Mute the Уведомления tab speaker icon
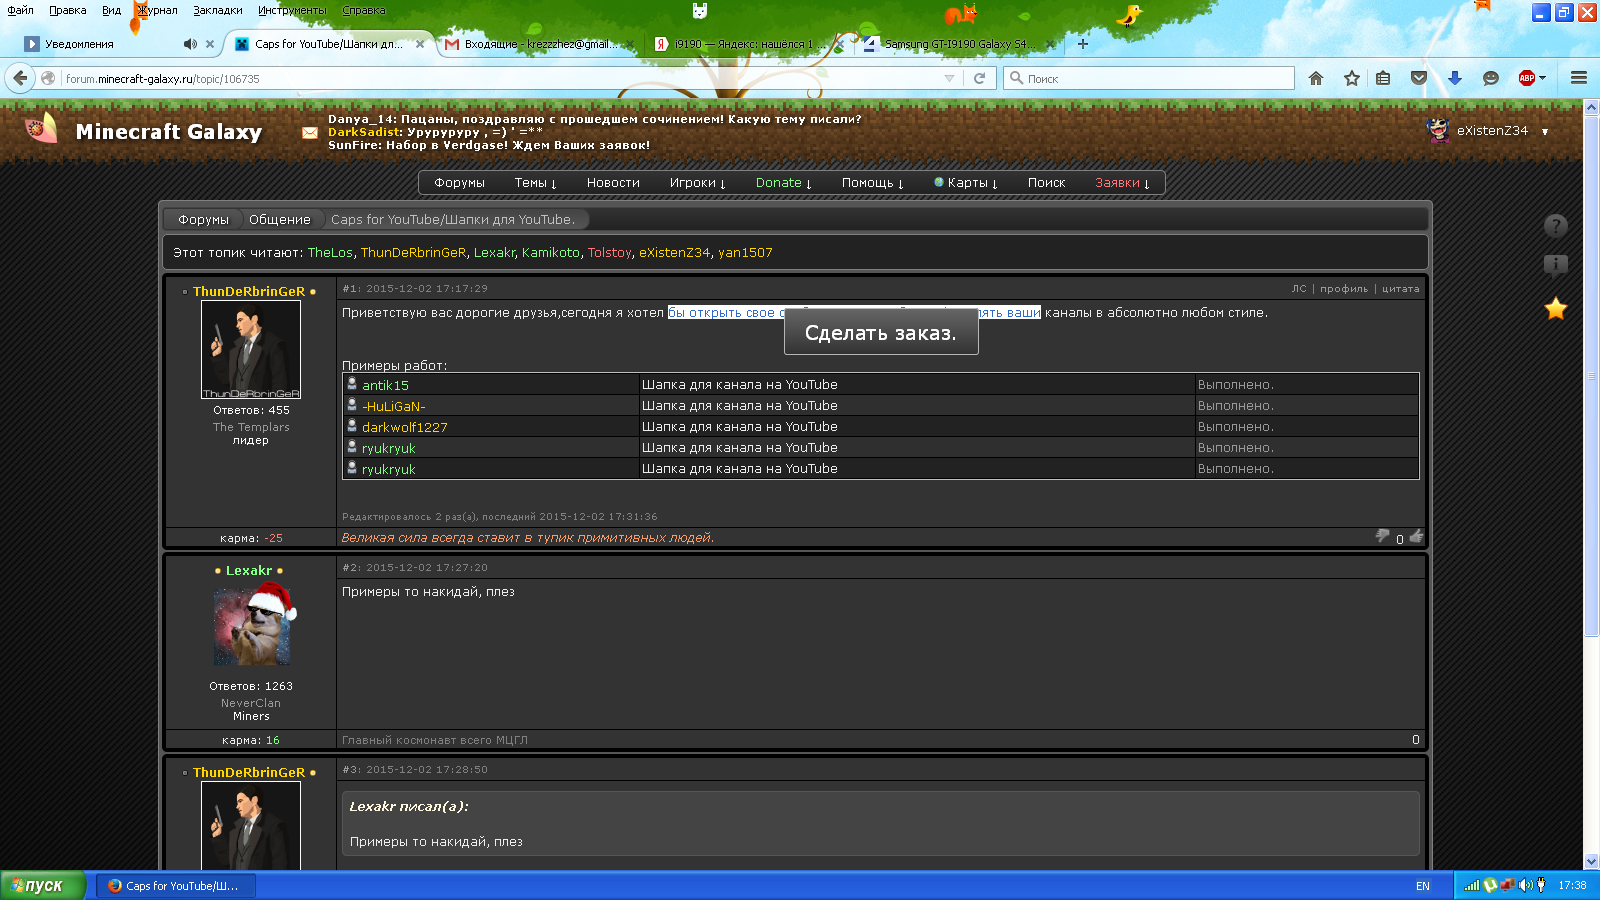This screenshot has height=900, width=1600. click(190, 44)
